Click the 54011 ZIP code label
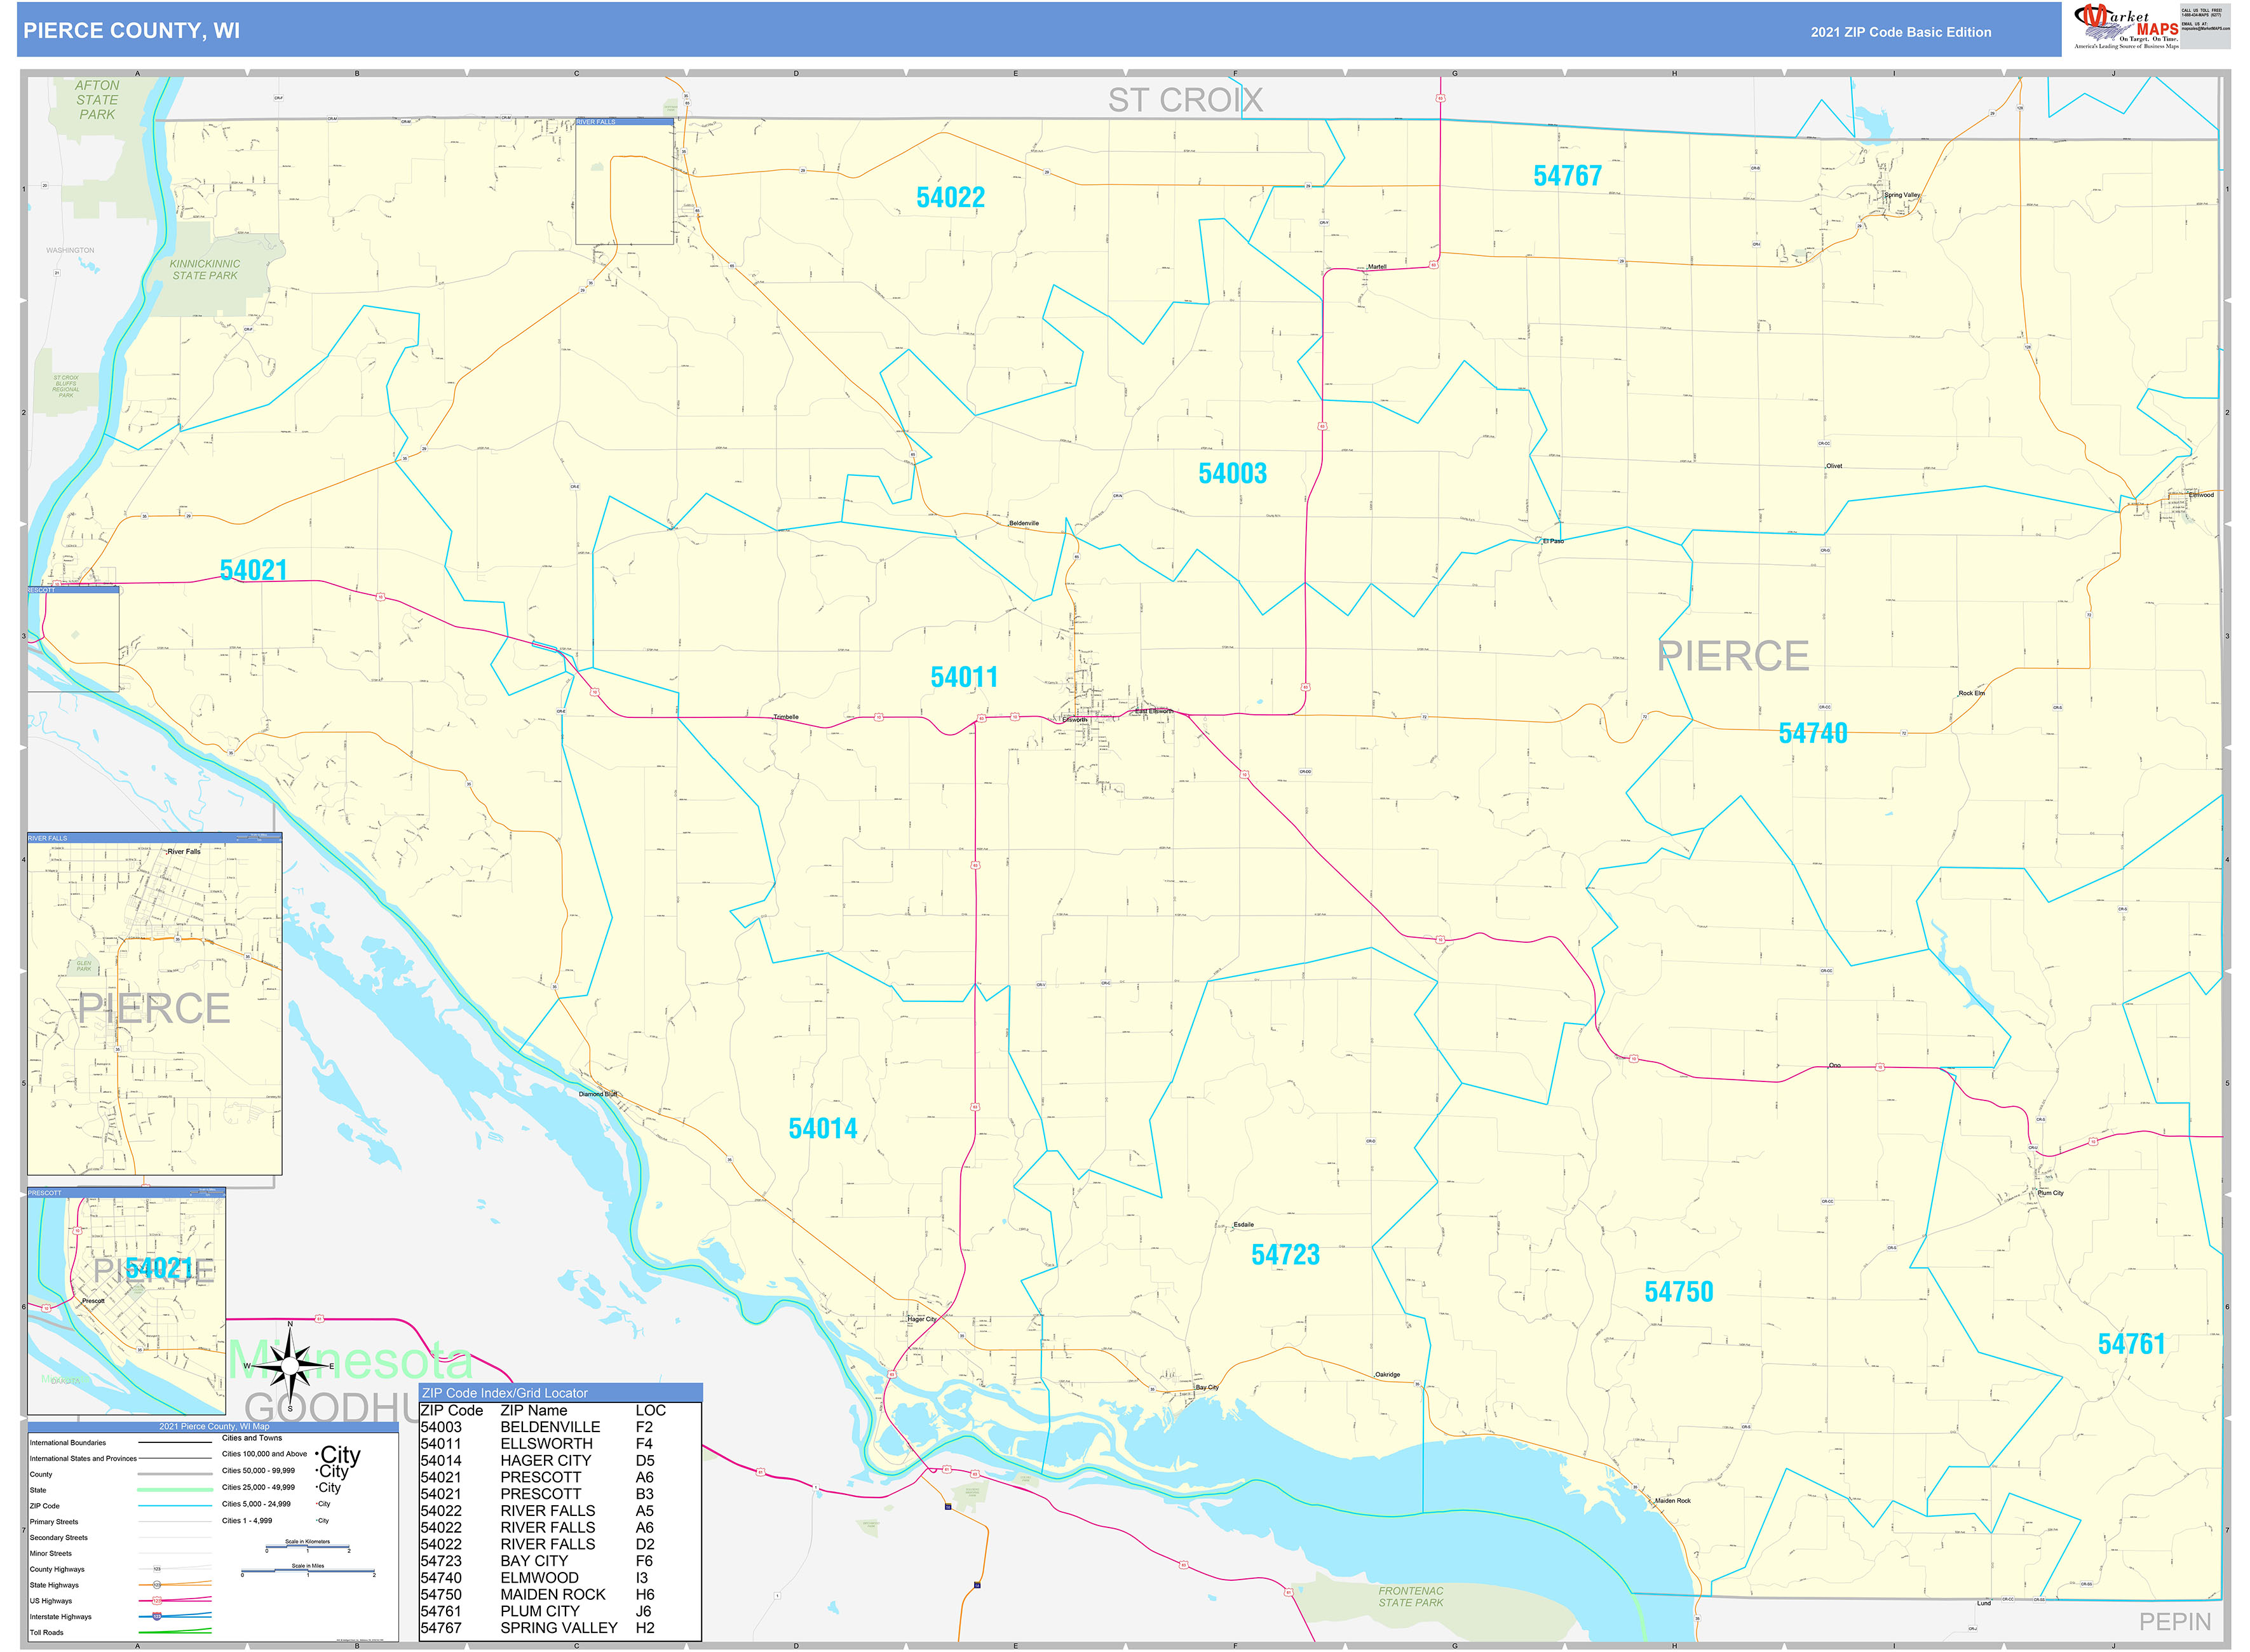The width and height of the screenshot is (2250, 1652). [x=964, y=677]
